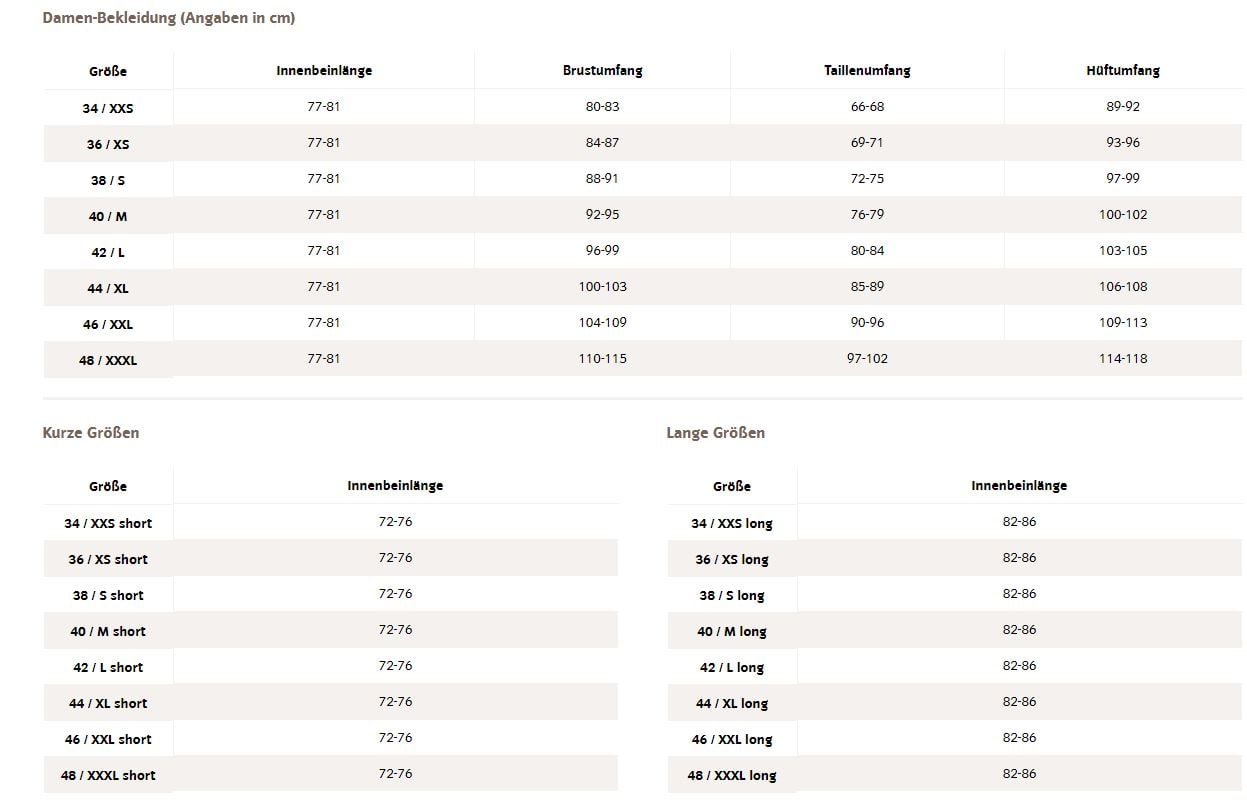The width and height of the screenshot is (1247, 807).
Task: Select the 48 / XXXL short row
Action: click(x=331, y=774)
